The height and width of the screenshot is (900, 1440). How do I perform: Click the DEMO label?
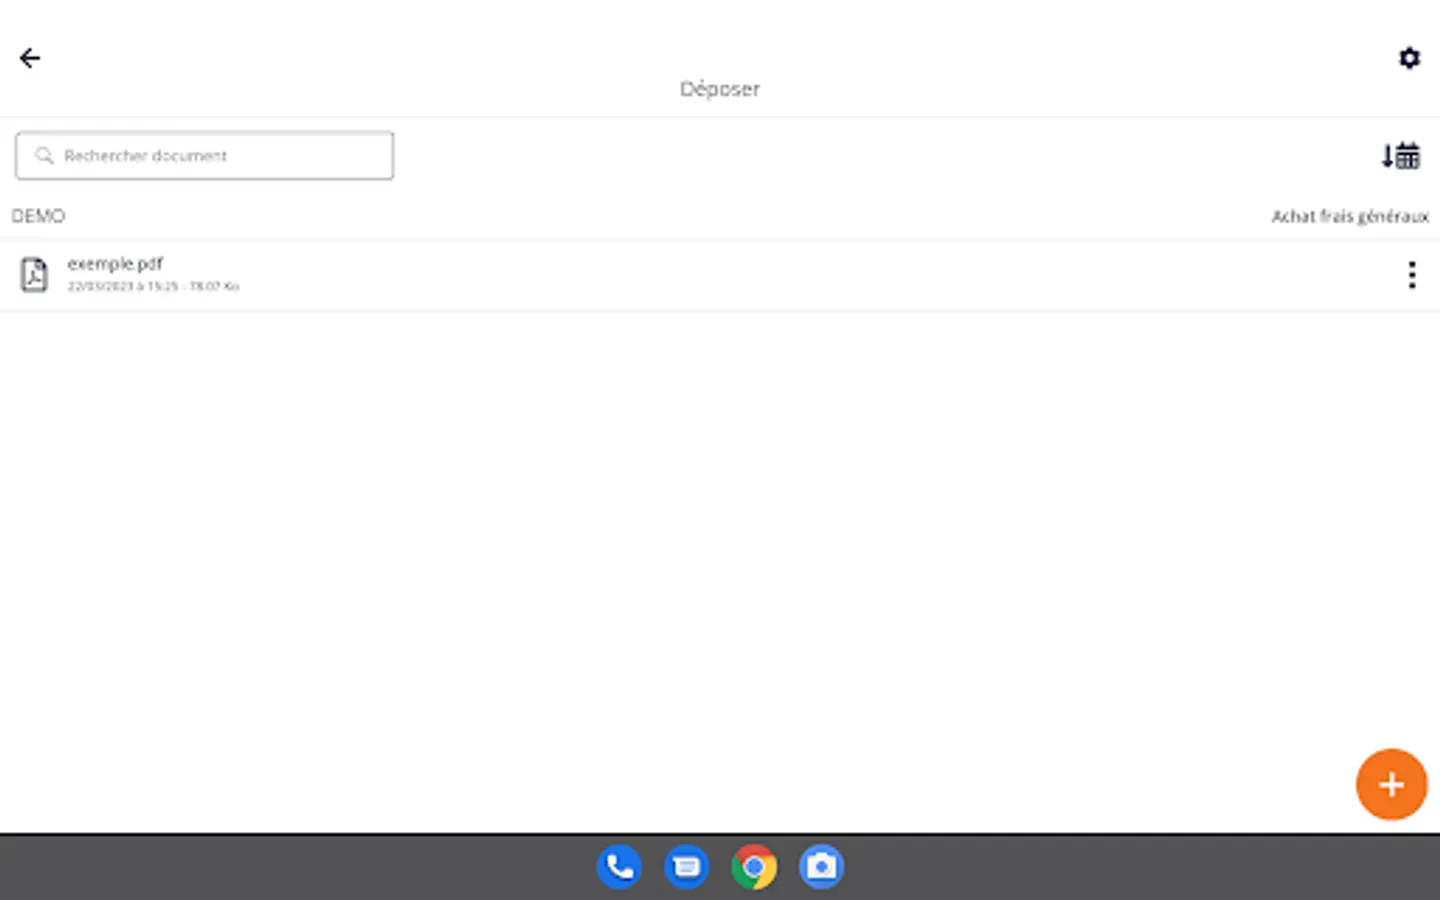[38, 216]
